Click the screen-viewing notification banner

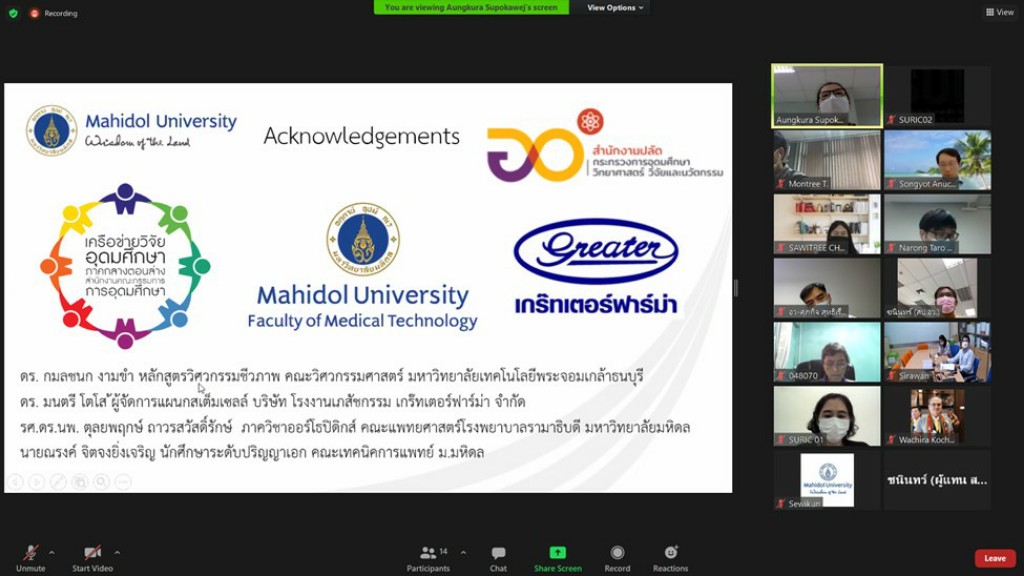471,7
